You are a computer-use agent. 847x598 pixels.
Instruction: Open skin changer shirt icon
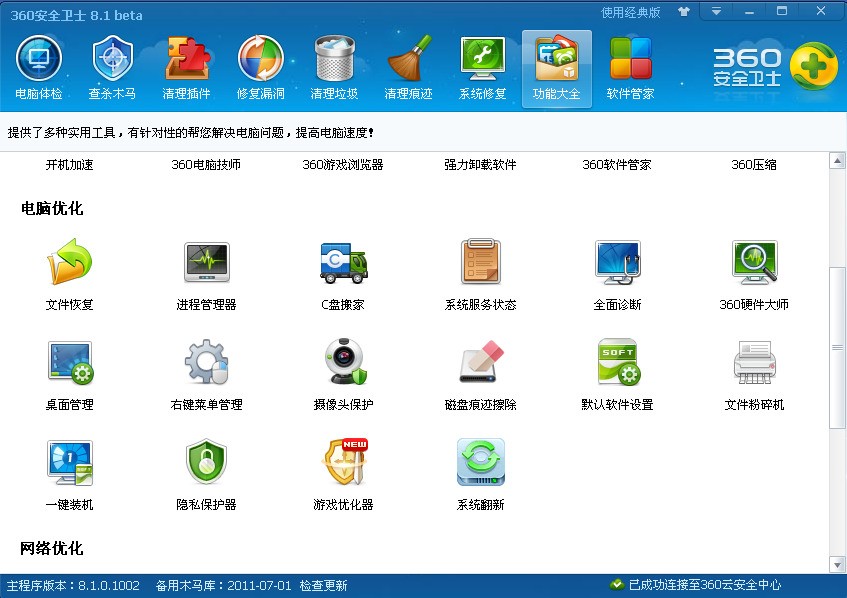coord(684,12)
